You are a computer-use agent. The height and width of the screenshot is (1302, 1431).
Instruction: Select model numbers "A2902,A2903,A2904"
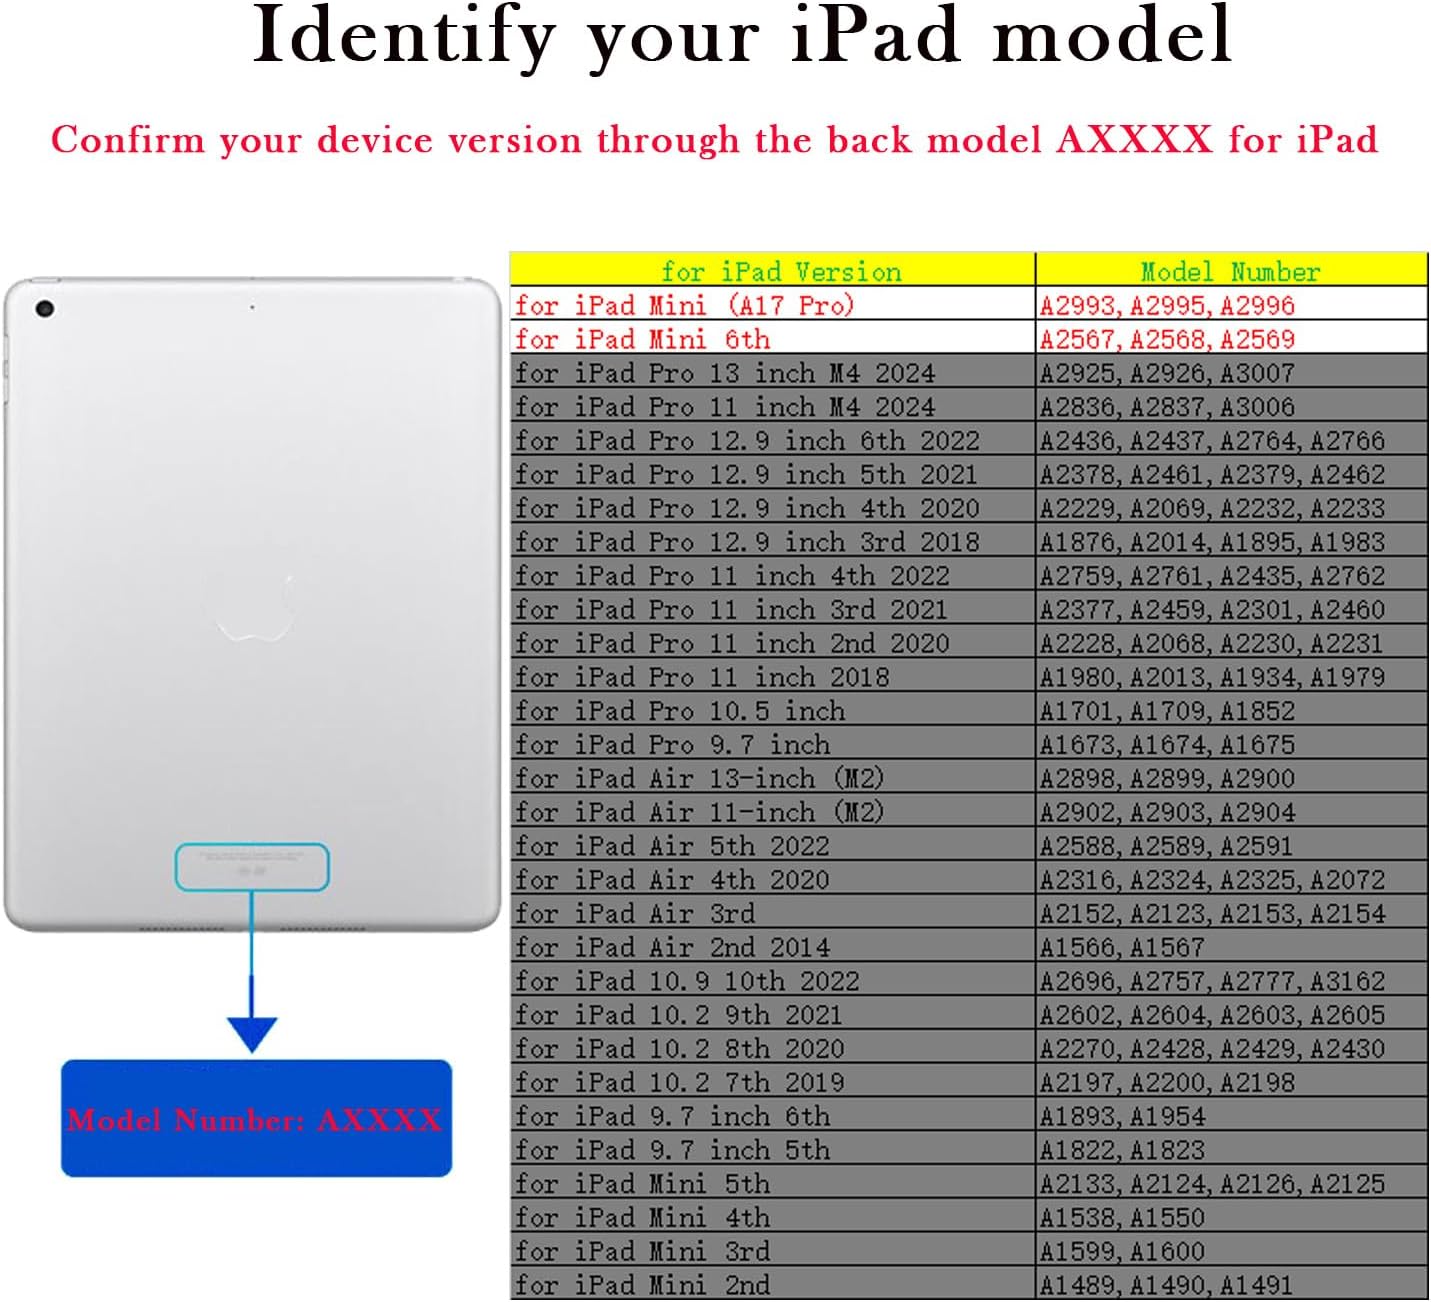[x=1167, y=813]
